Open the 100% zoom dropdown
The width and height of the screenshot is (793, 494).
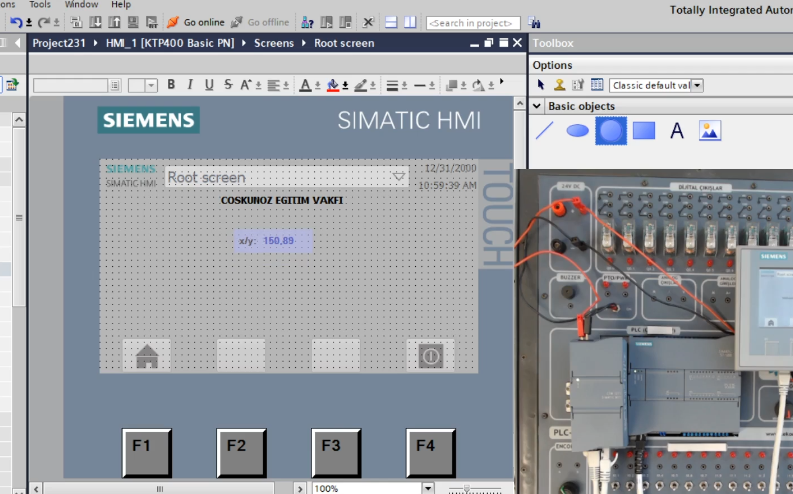pos(428,488)
